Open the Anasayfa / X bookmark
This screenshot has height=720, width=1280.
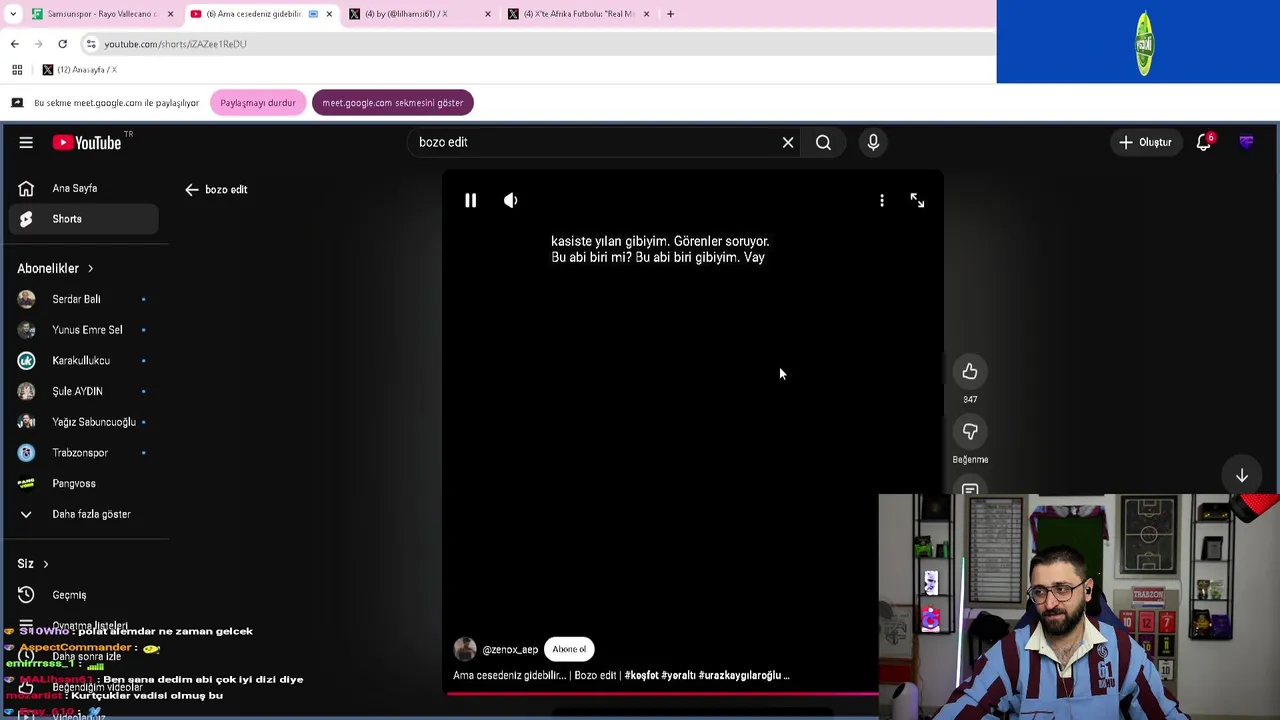click(79, 70)
